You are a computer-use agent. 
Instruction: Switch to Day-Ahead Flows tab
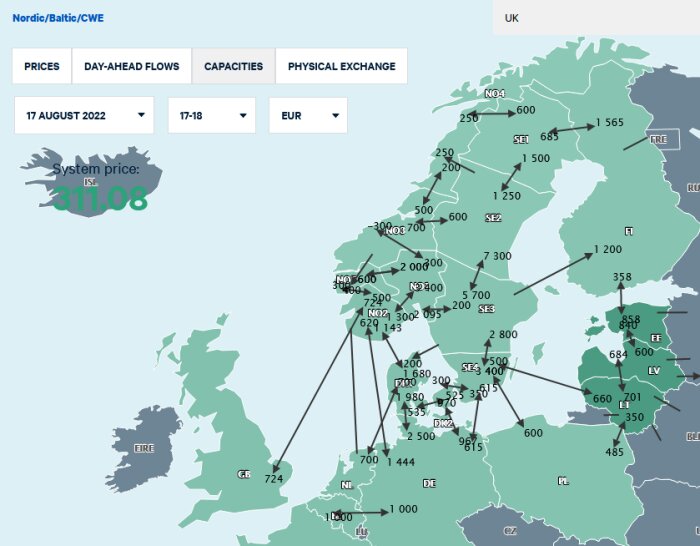(132, 66)
